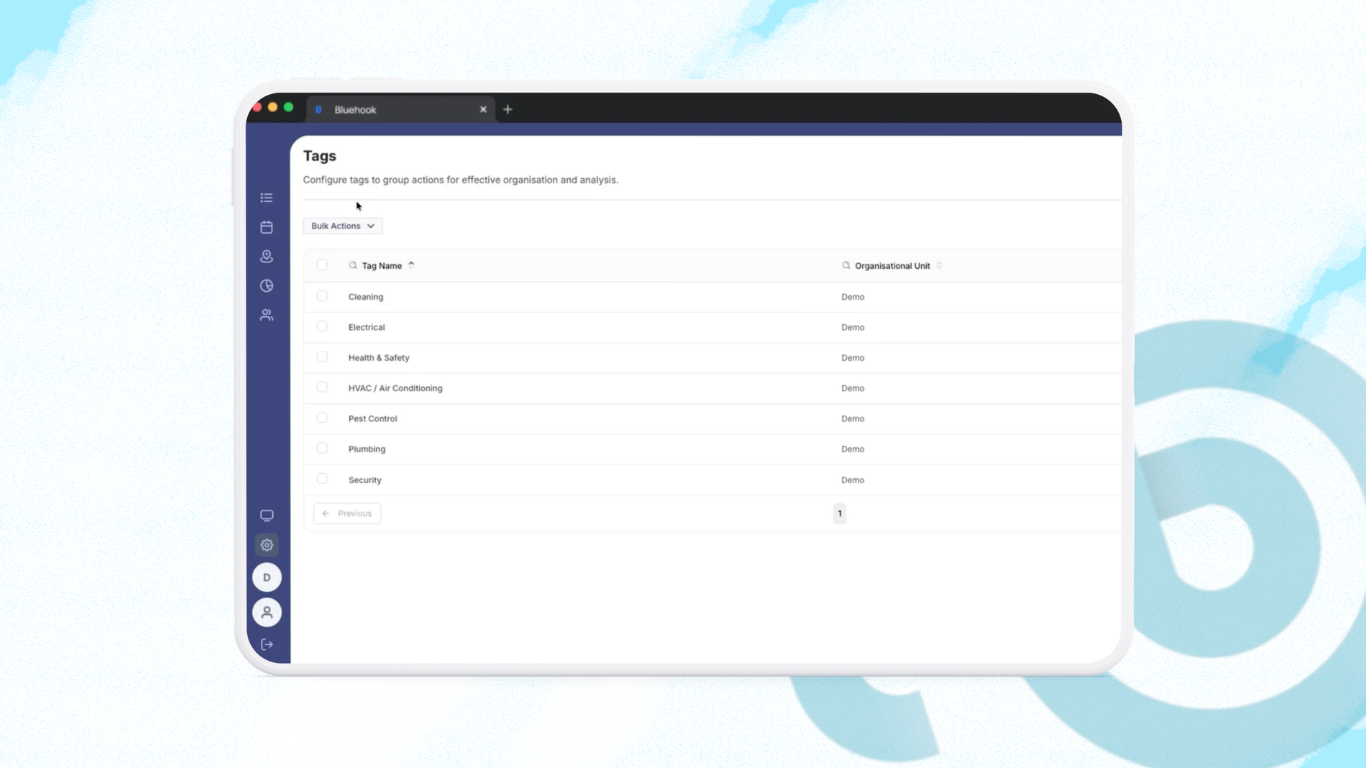Open the Pest Control tag
This screenshot has width=1366, height=768.
pos(373,419)
